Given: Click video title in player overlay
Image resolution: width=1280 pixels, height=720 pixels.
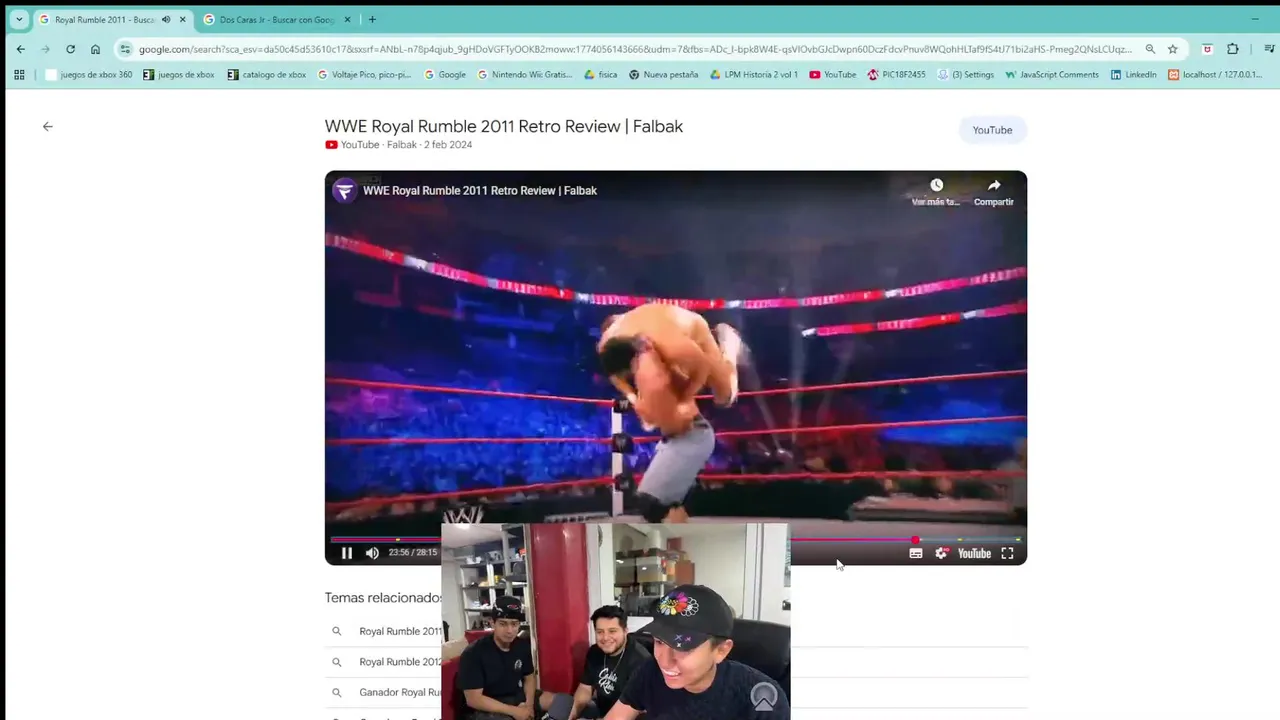Looking at the screenshot, I should [x=480, y=190].
